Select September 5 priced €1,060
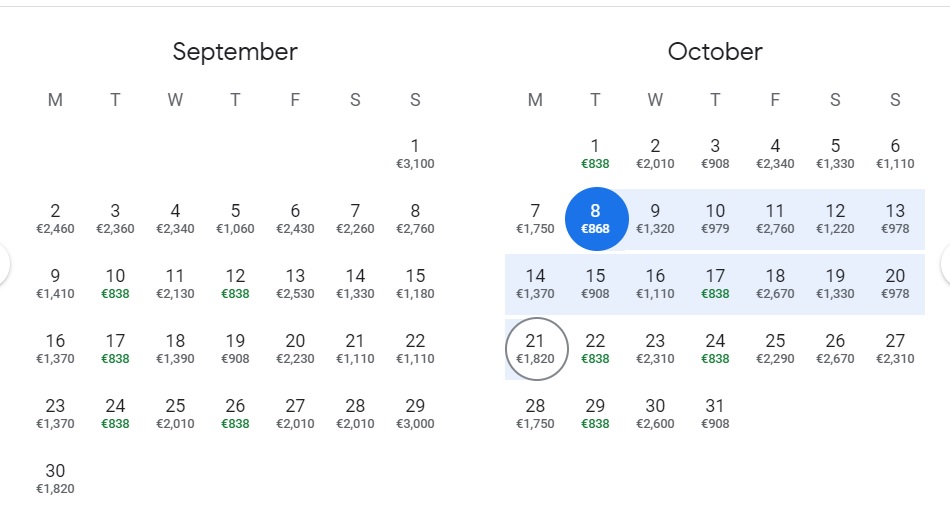Image resolution: width=950 pixels, height=518 pixels. click(235, 218)
